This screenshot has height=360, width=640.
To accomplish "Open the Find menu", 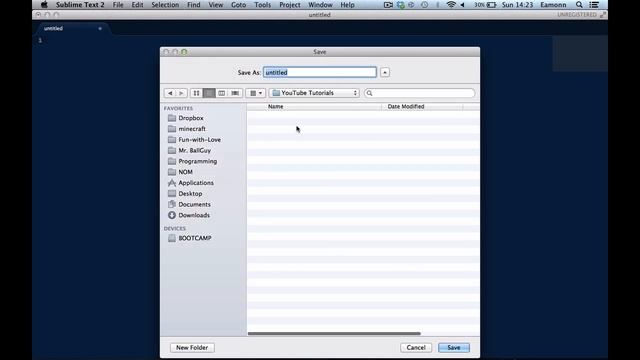I will [193, 5].
